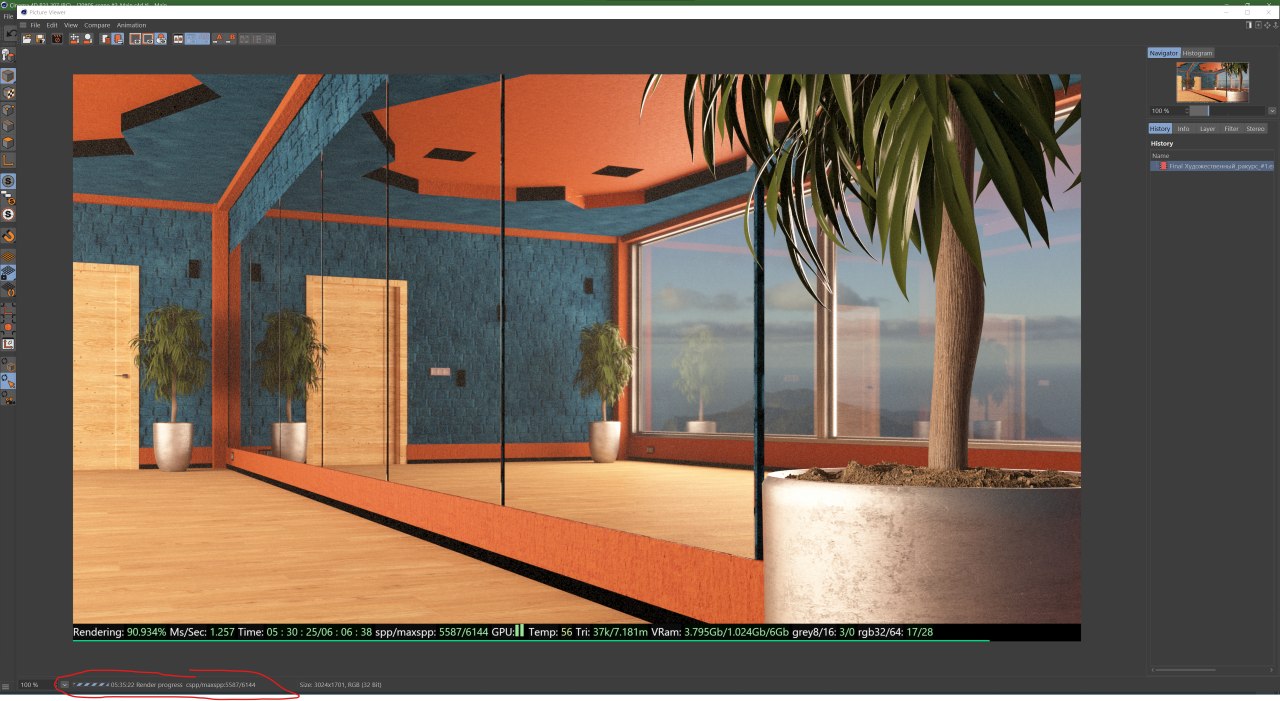Click Navigator preview thumbnail
1280x701 pixels.
[1212, 82]
